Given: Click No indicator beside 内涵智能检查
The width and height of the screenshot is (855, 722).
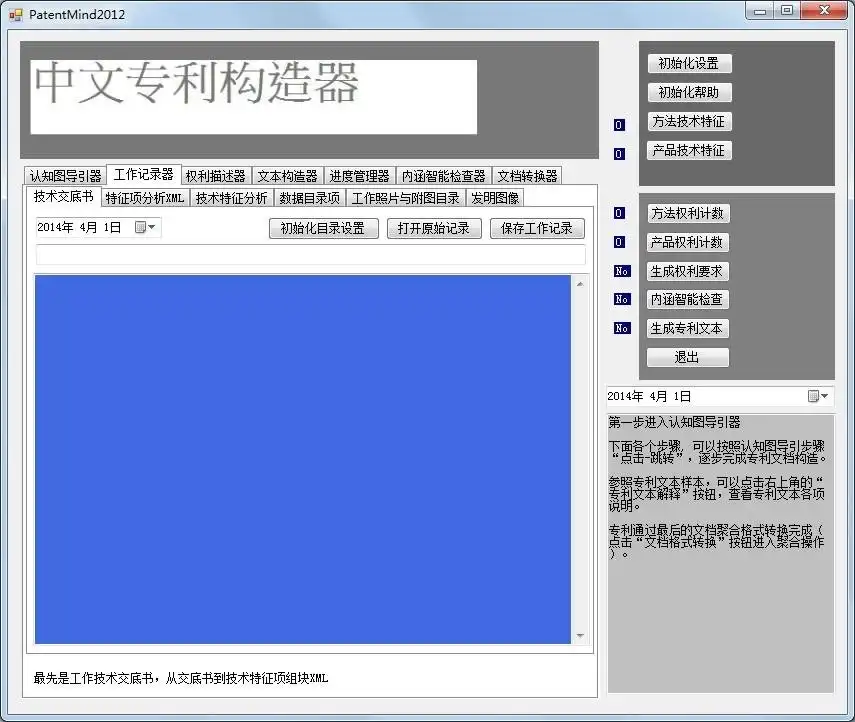Looking at the screenshot, I should pos(622,299).
